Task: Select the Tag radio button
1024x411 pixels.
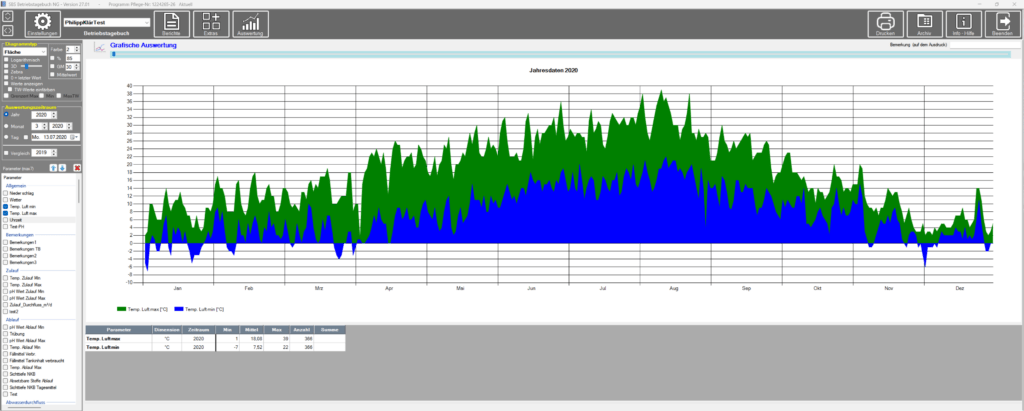Action: tap(6, 137)
